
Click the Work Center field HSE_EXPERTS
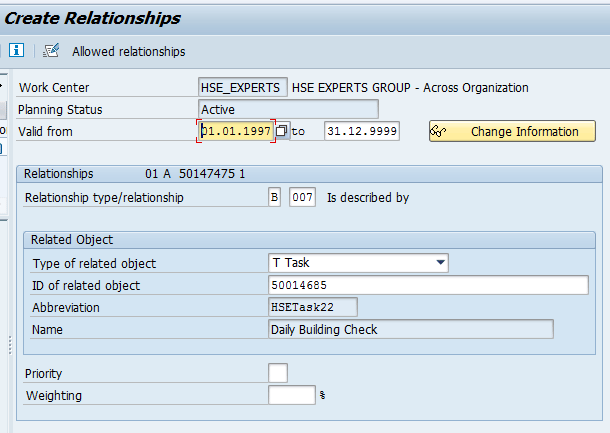(x=243, y=87)
